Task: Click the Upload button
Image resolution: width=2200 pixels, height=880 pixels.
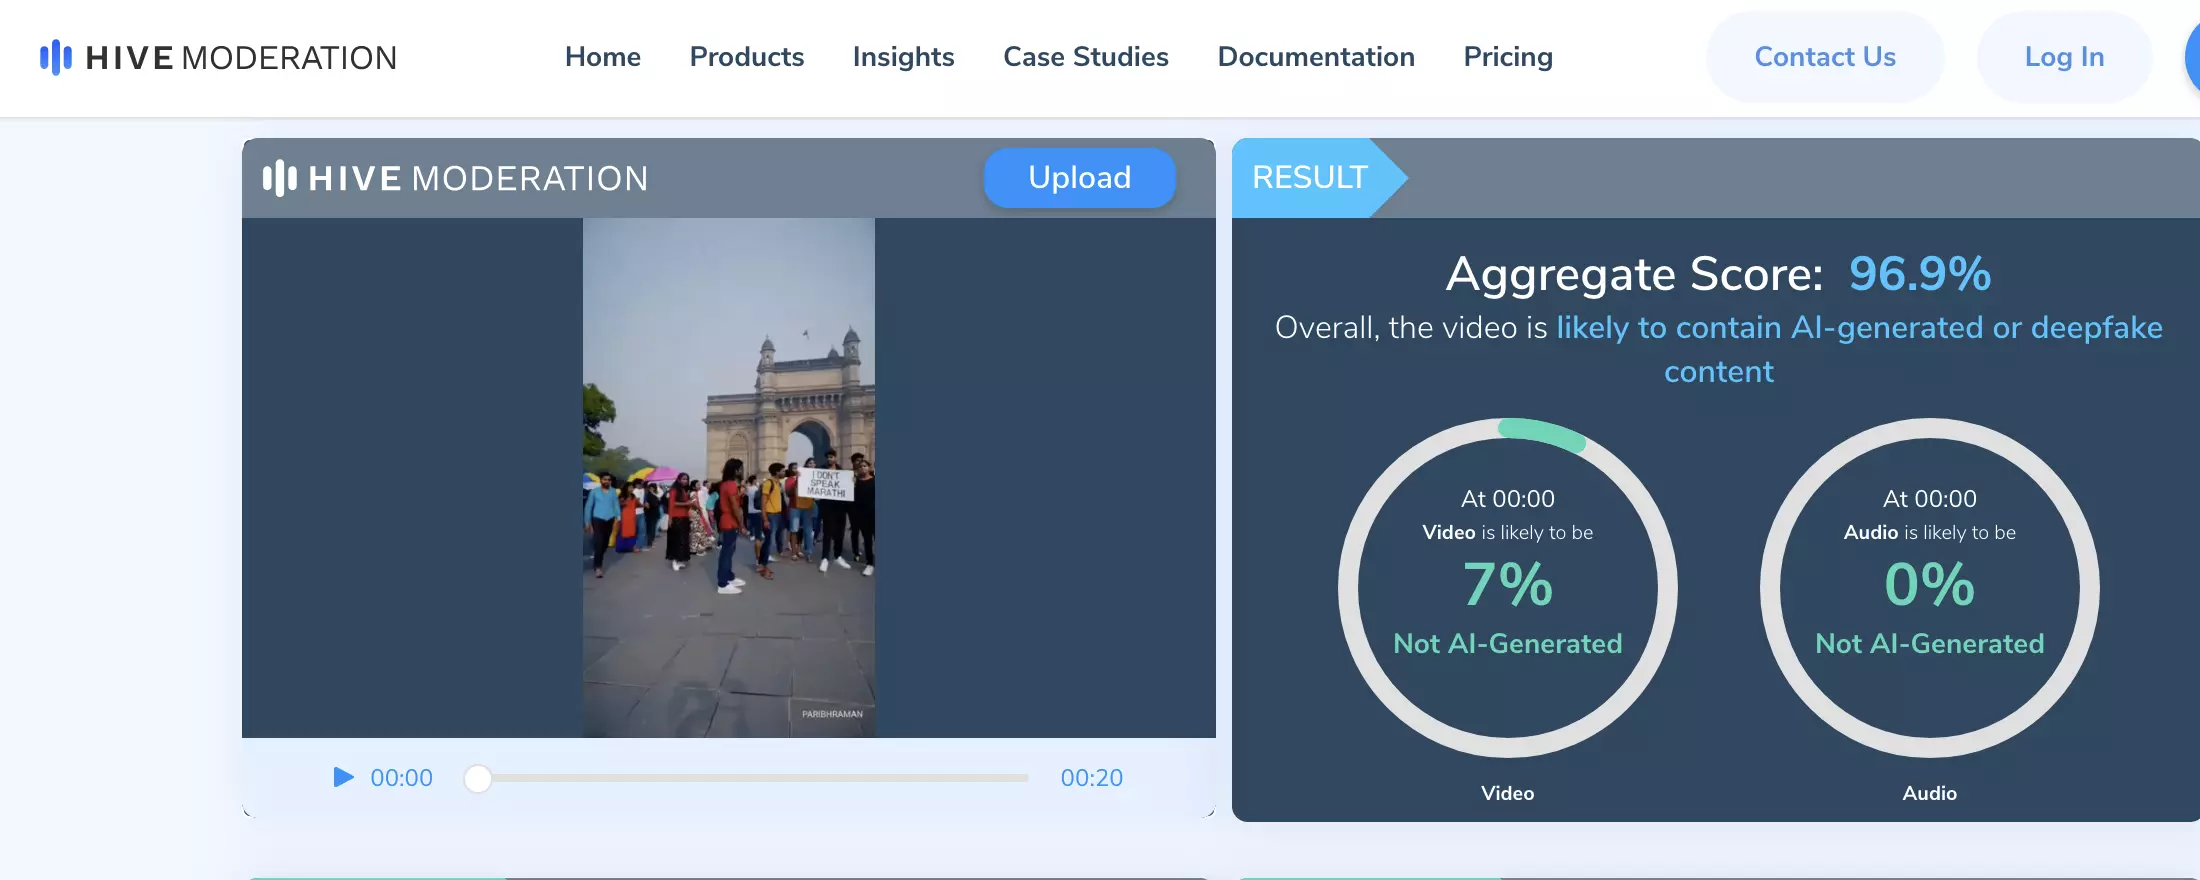Action: pyautogui.click(x=1080, y=178)
